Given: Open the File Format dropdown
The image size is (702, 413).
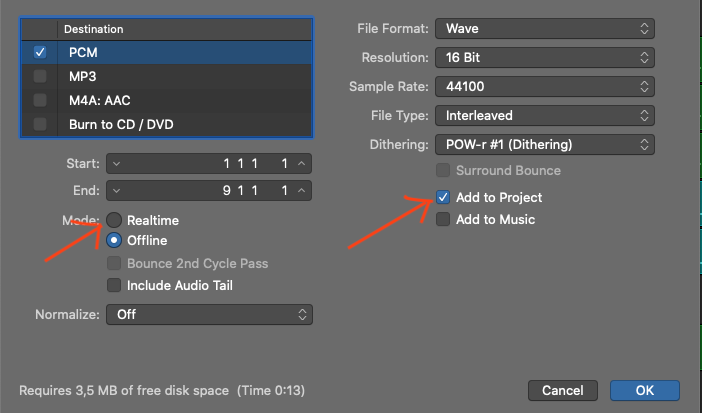Looking at the screenshot, I should tap(546, 29).
